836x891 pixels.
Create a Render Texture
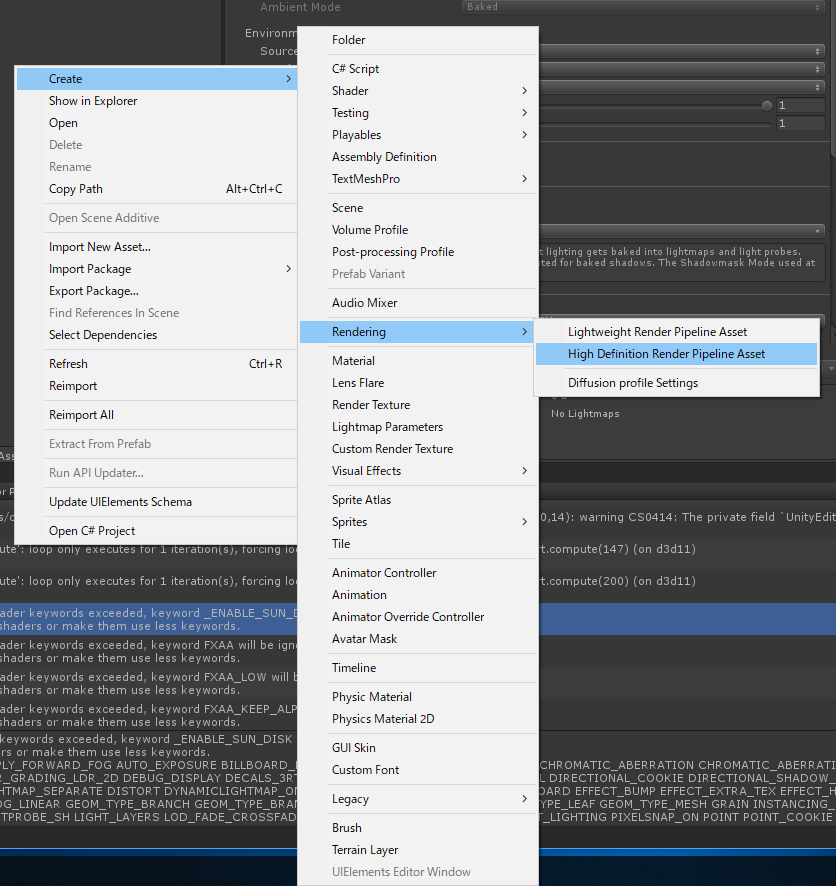pos(418,405)
